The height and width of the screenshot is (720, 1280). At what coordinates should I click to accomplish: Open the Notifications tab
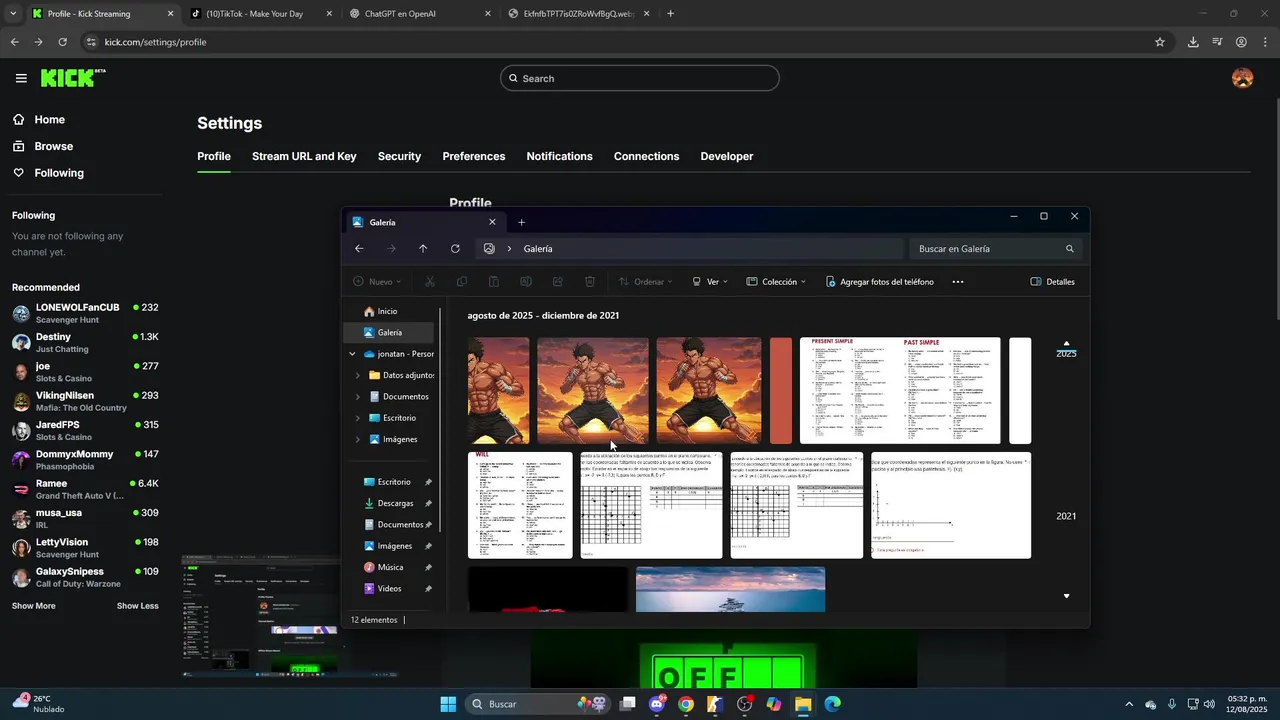(x=560, y=156)
